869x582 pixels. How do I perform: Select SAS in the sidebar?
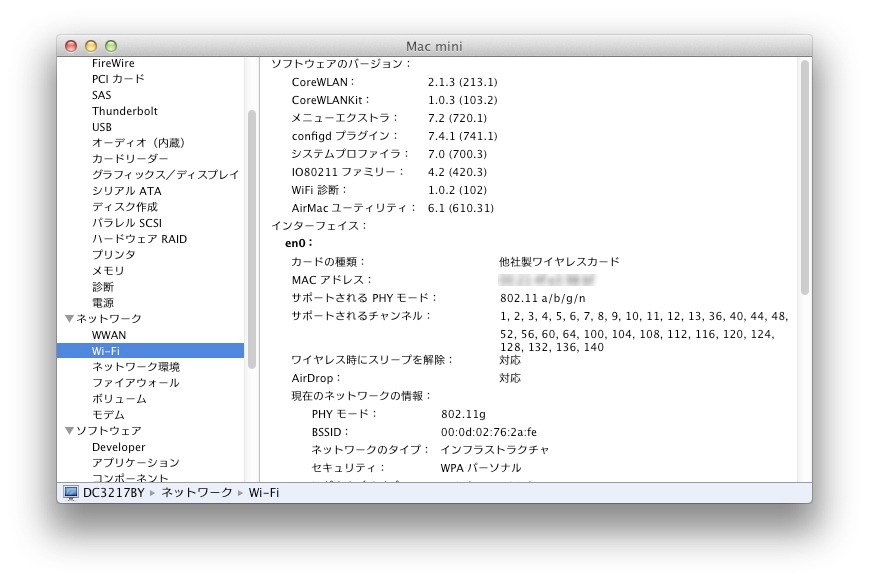(x=101, y=95)
